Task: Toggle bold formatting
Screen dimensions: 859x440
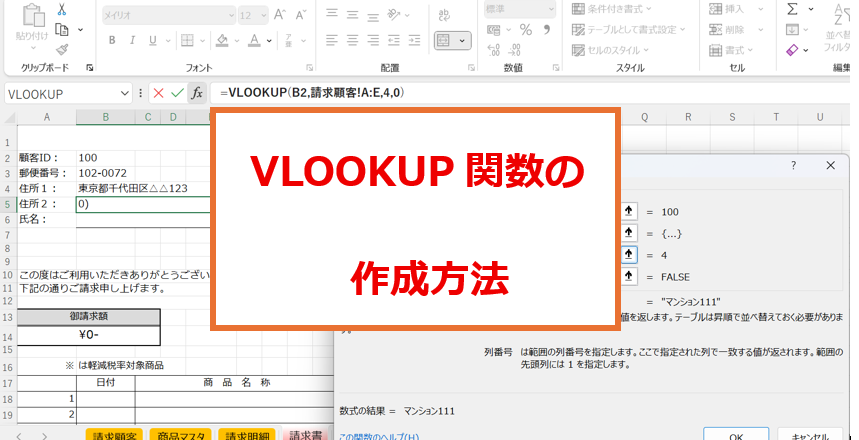Action: (x=112, y=41)
